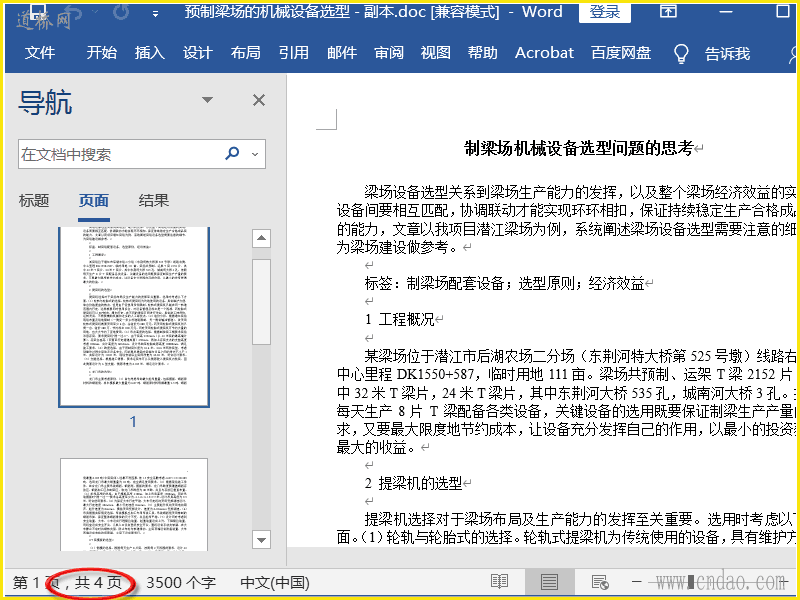Click the Undo arrow in title bar
800x600 pixels.
click(72, 12)
